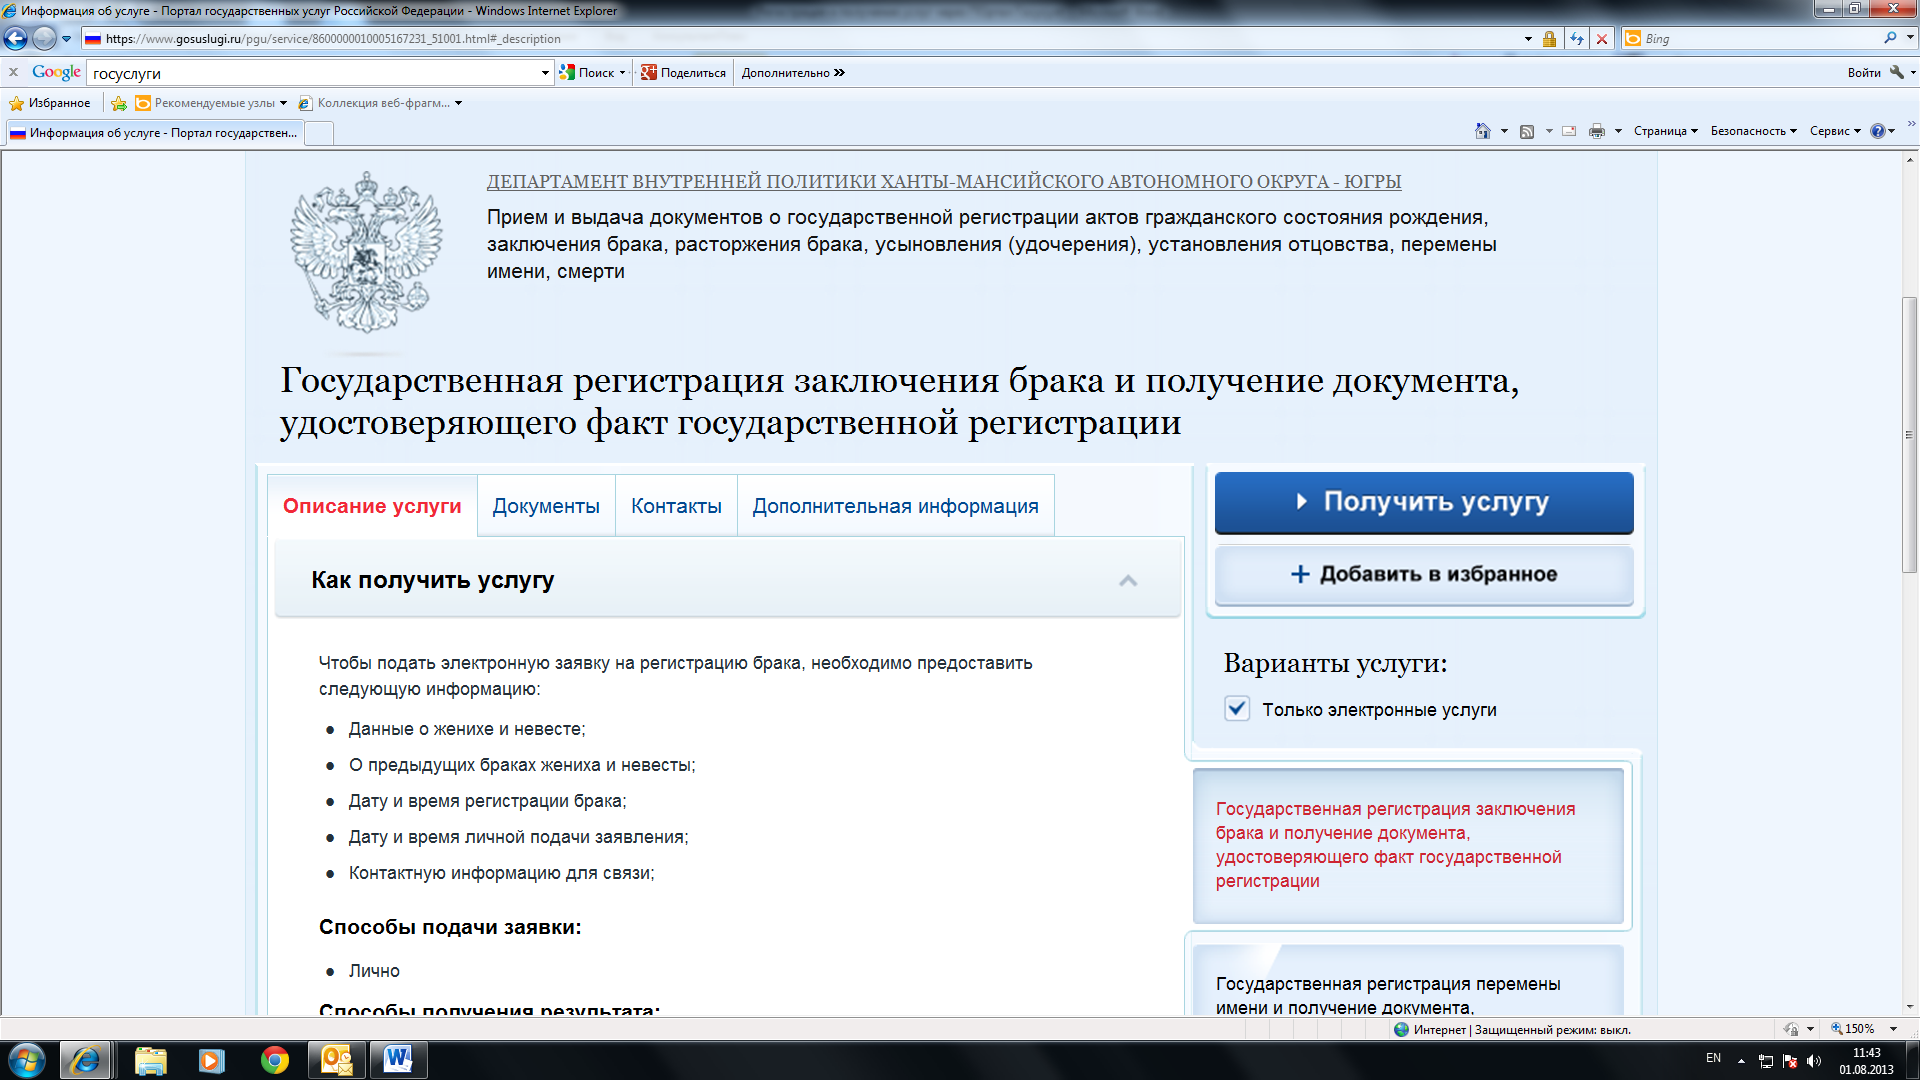Stop loading with the red X icon
The height and width of the screenshot is (1080, 1920).
1602,39
